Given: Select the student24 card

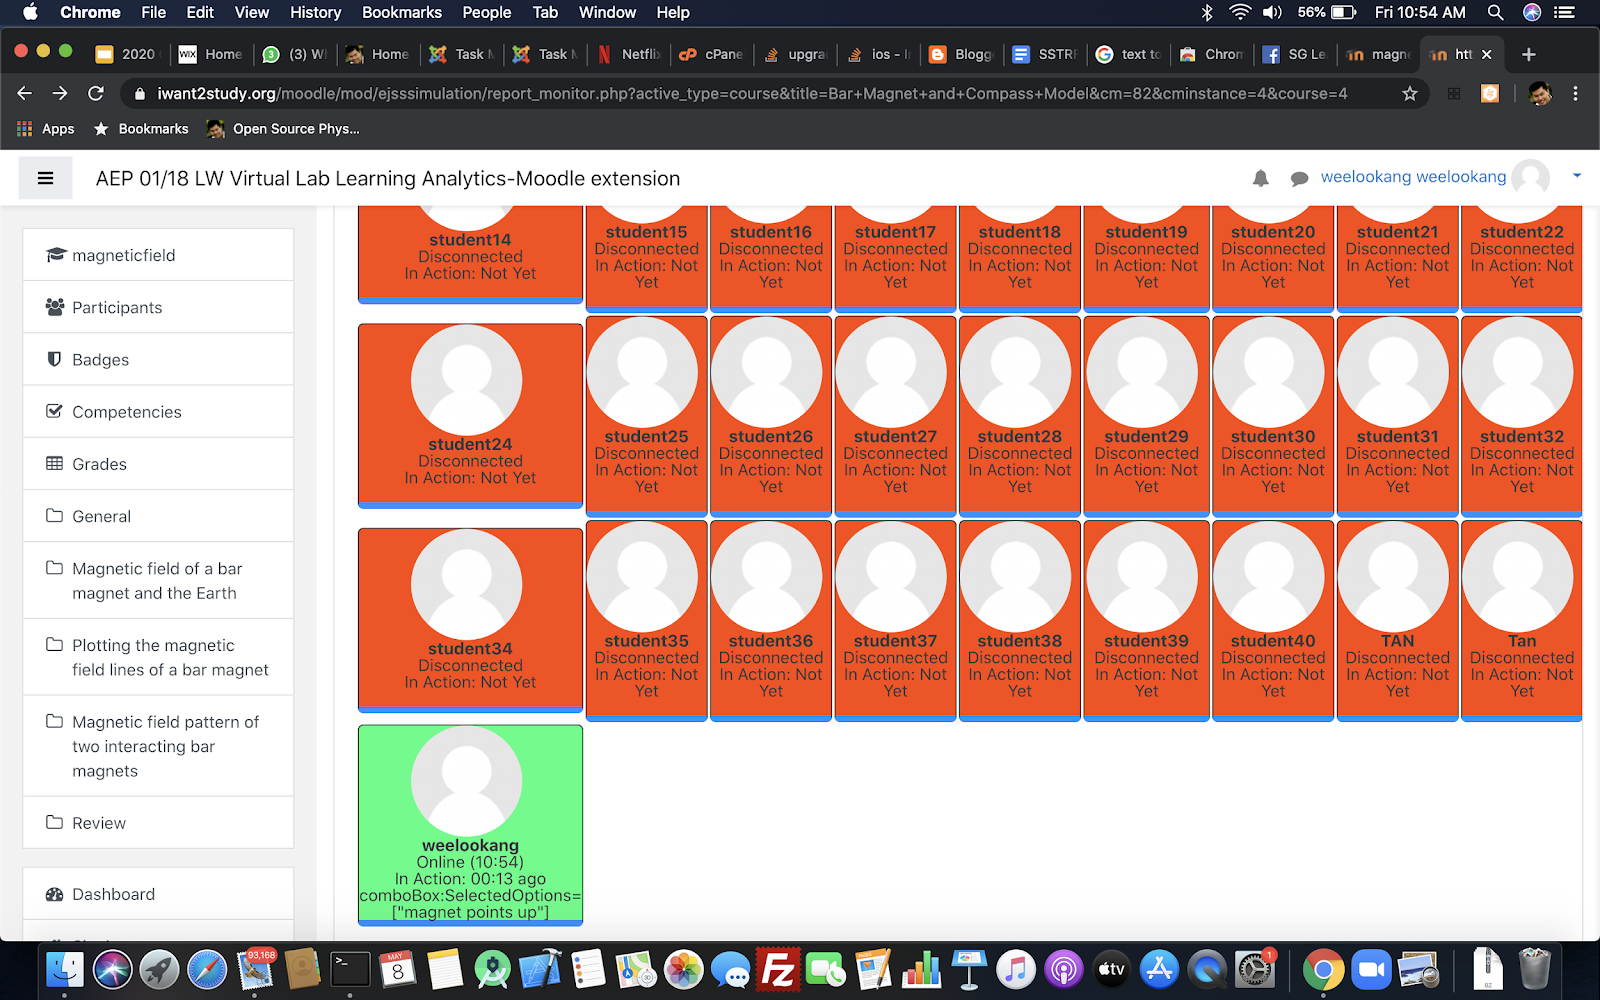Looking at the screenshot, I should [470, 415].
